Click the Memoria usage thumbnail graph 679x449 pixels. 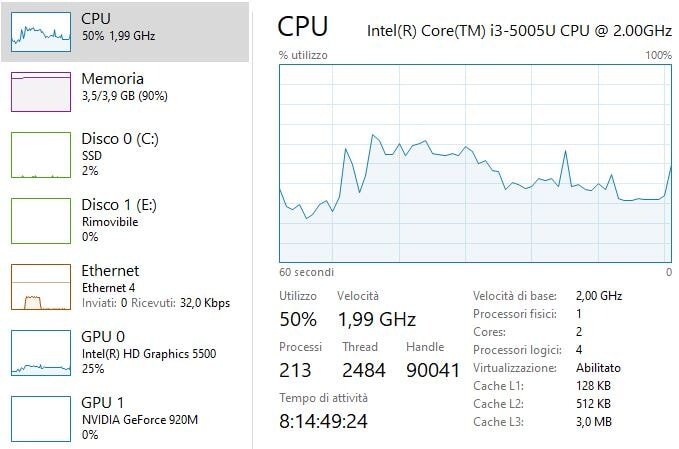point(40,91)
